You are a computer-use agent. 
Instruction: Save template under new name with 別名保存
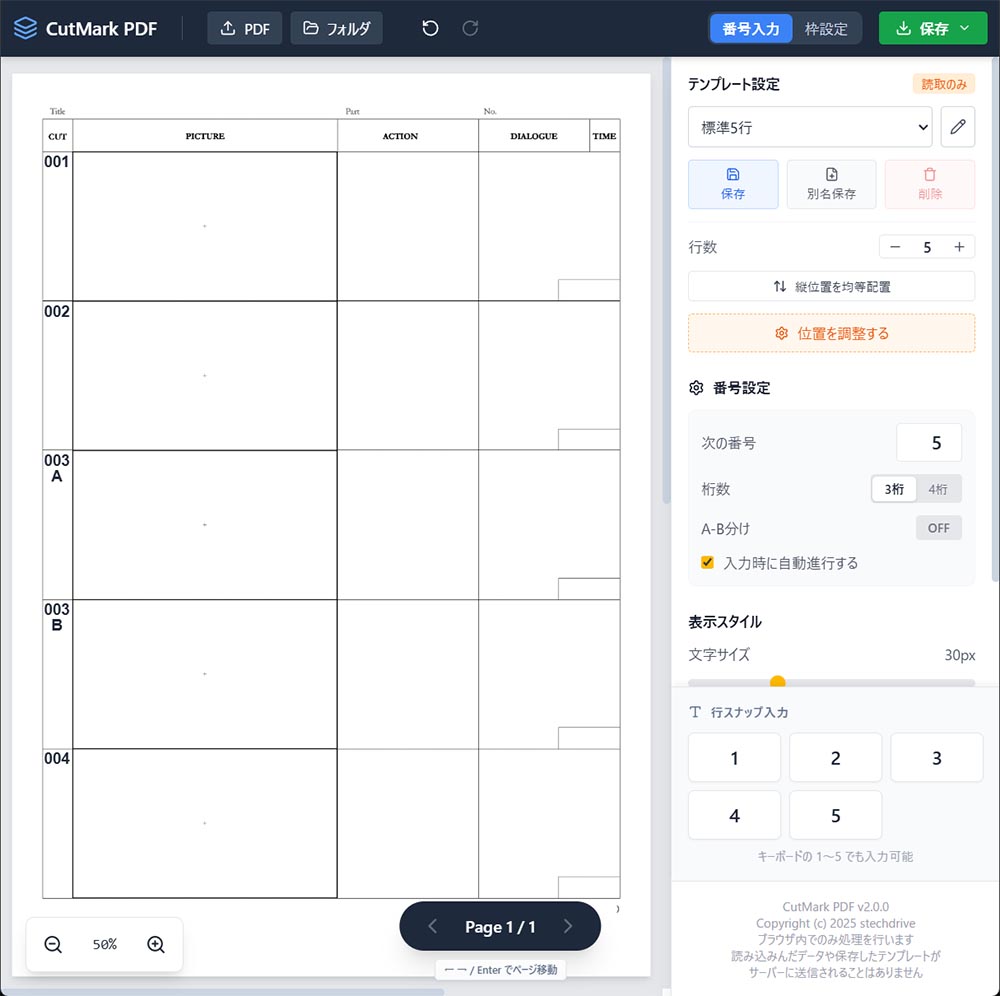tap(831, 184)
